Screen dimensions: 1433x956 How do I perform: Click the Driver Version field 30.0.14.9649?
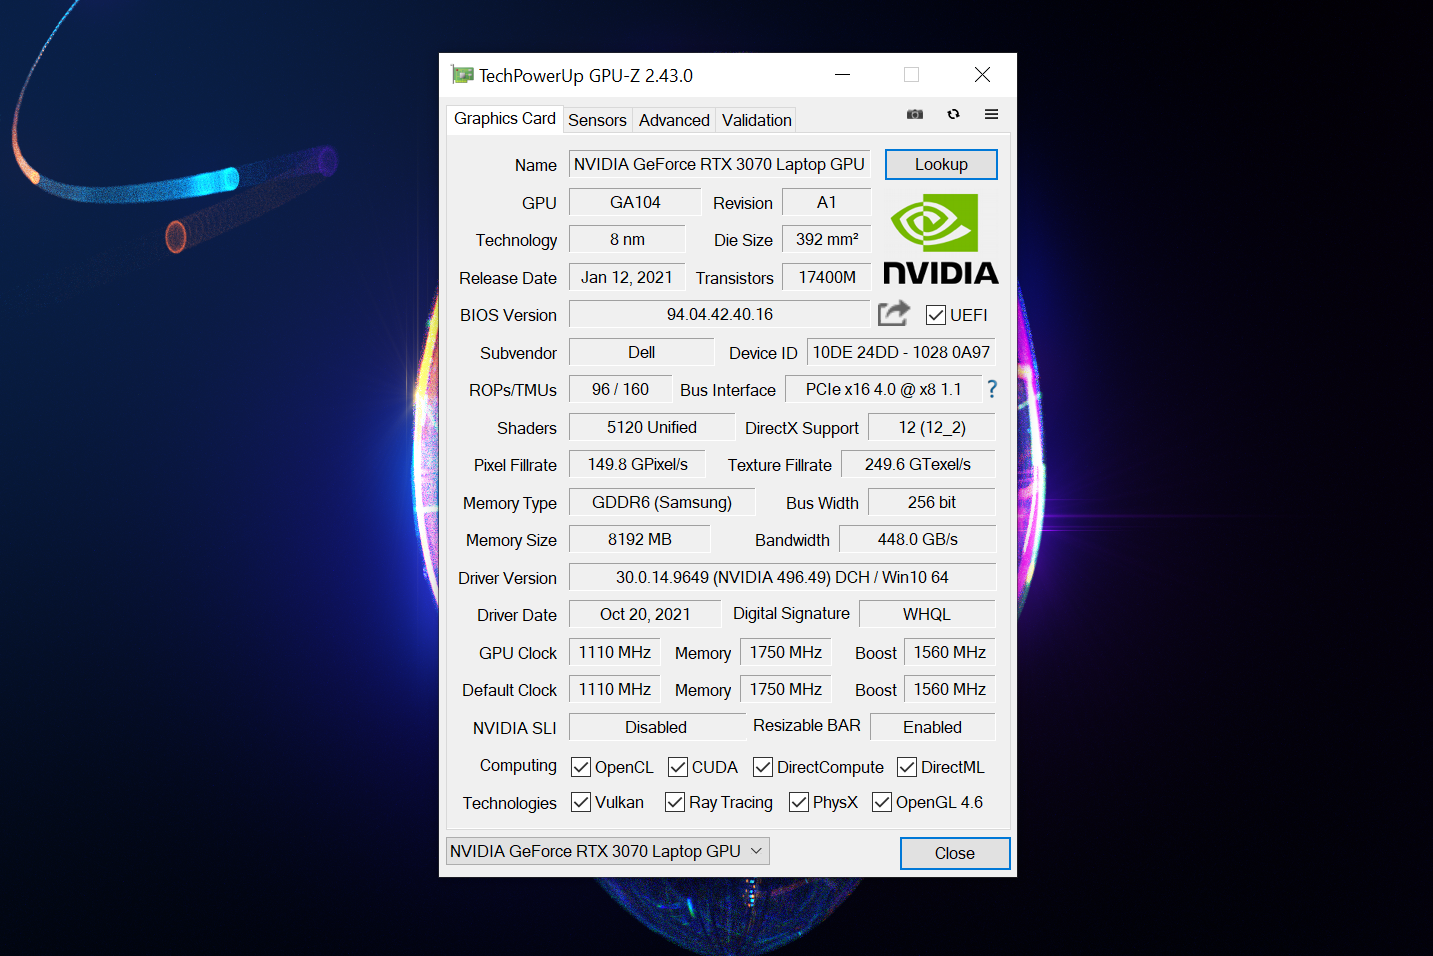[x=782, y=577]
